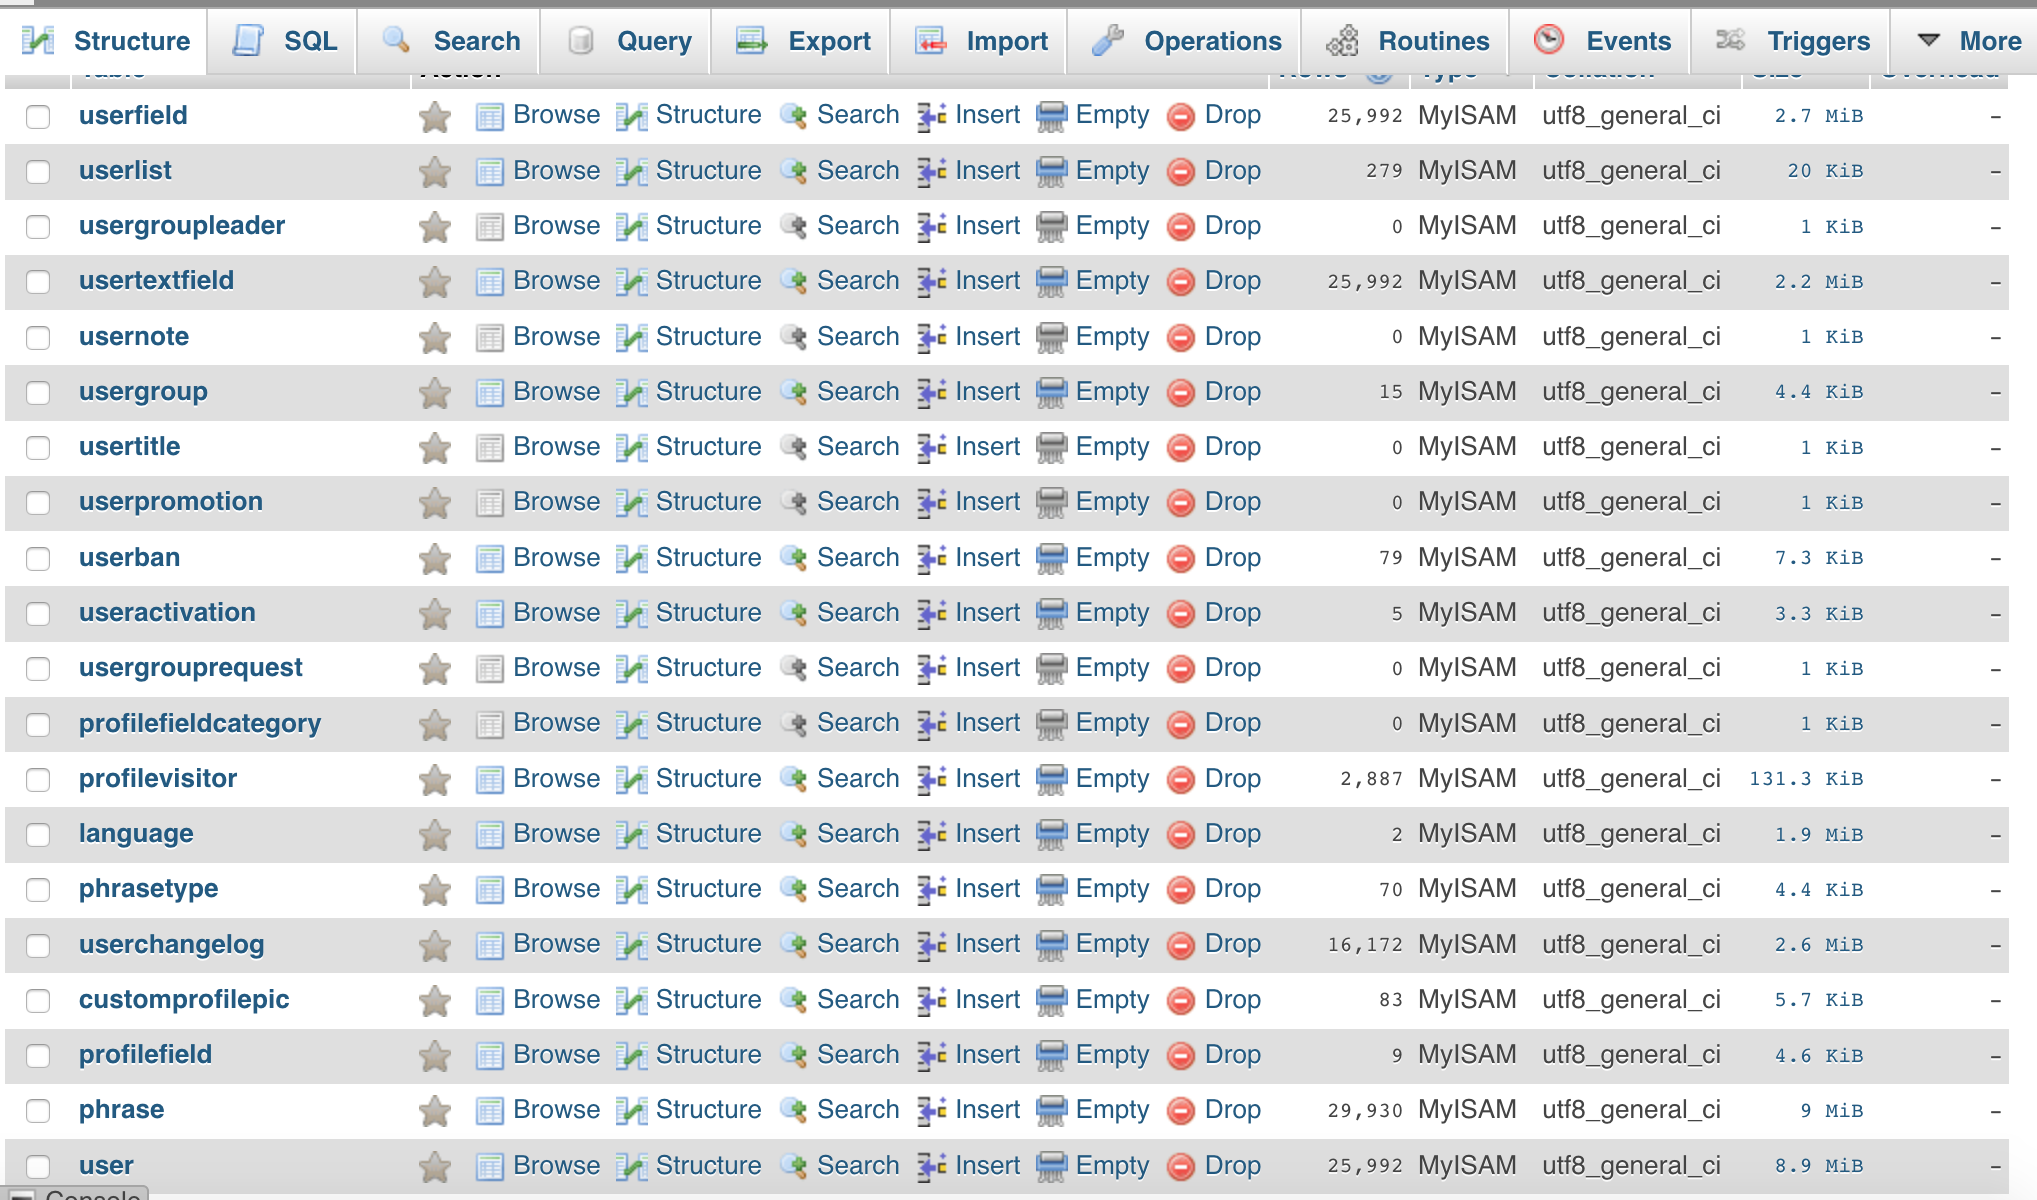Click favorite star for userfield table
Image resolution: width=2037 pixels, height=1200 pixels.
[x=435, y=117]
